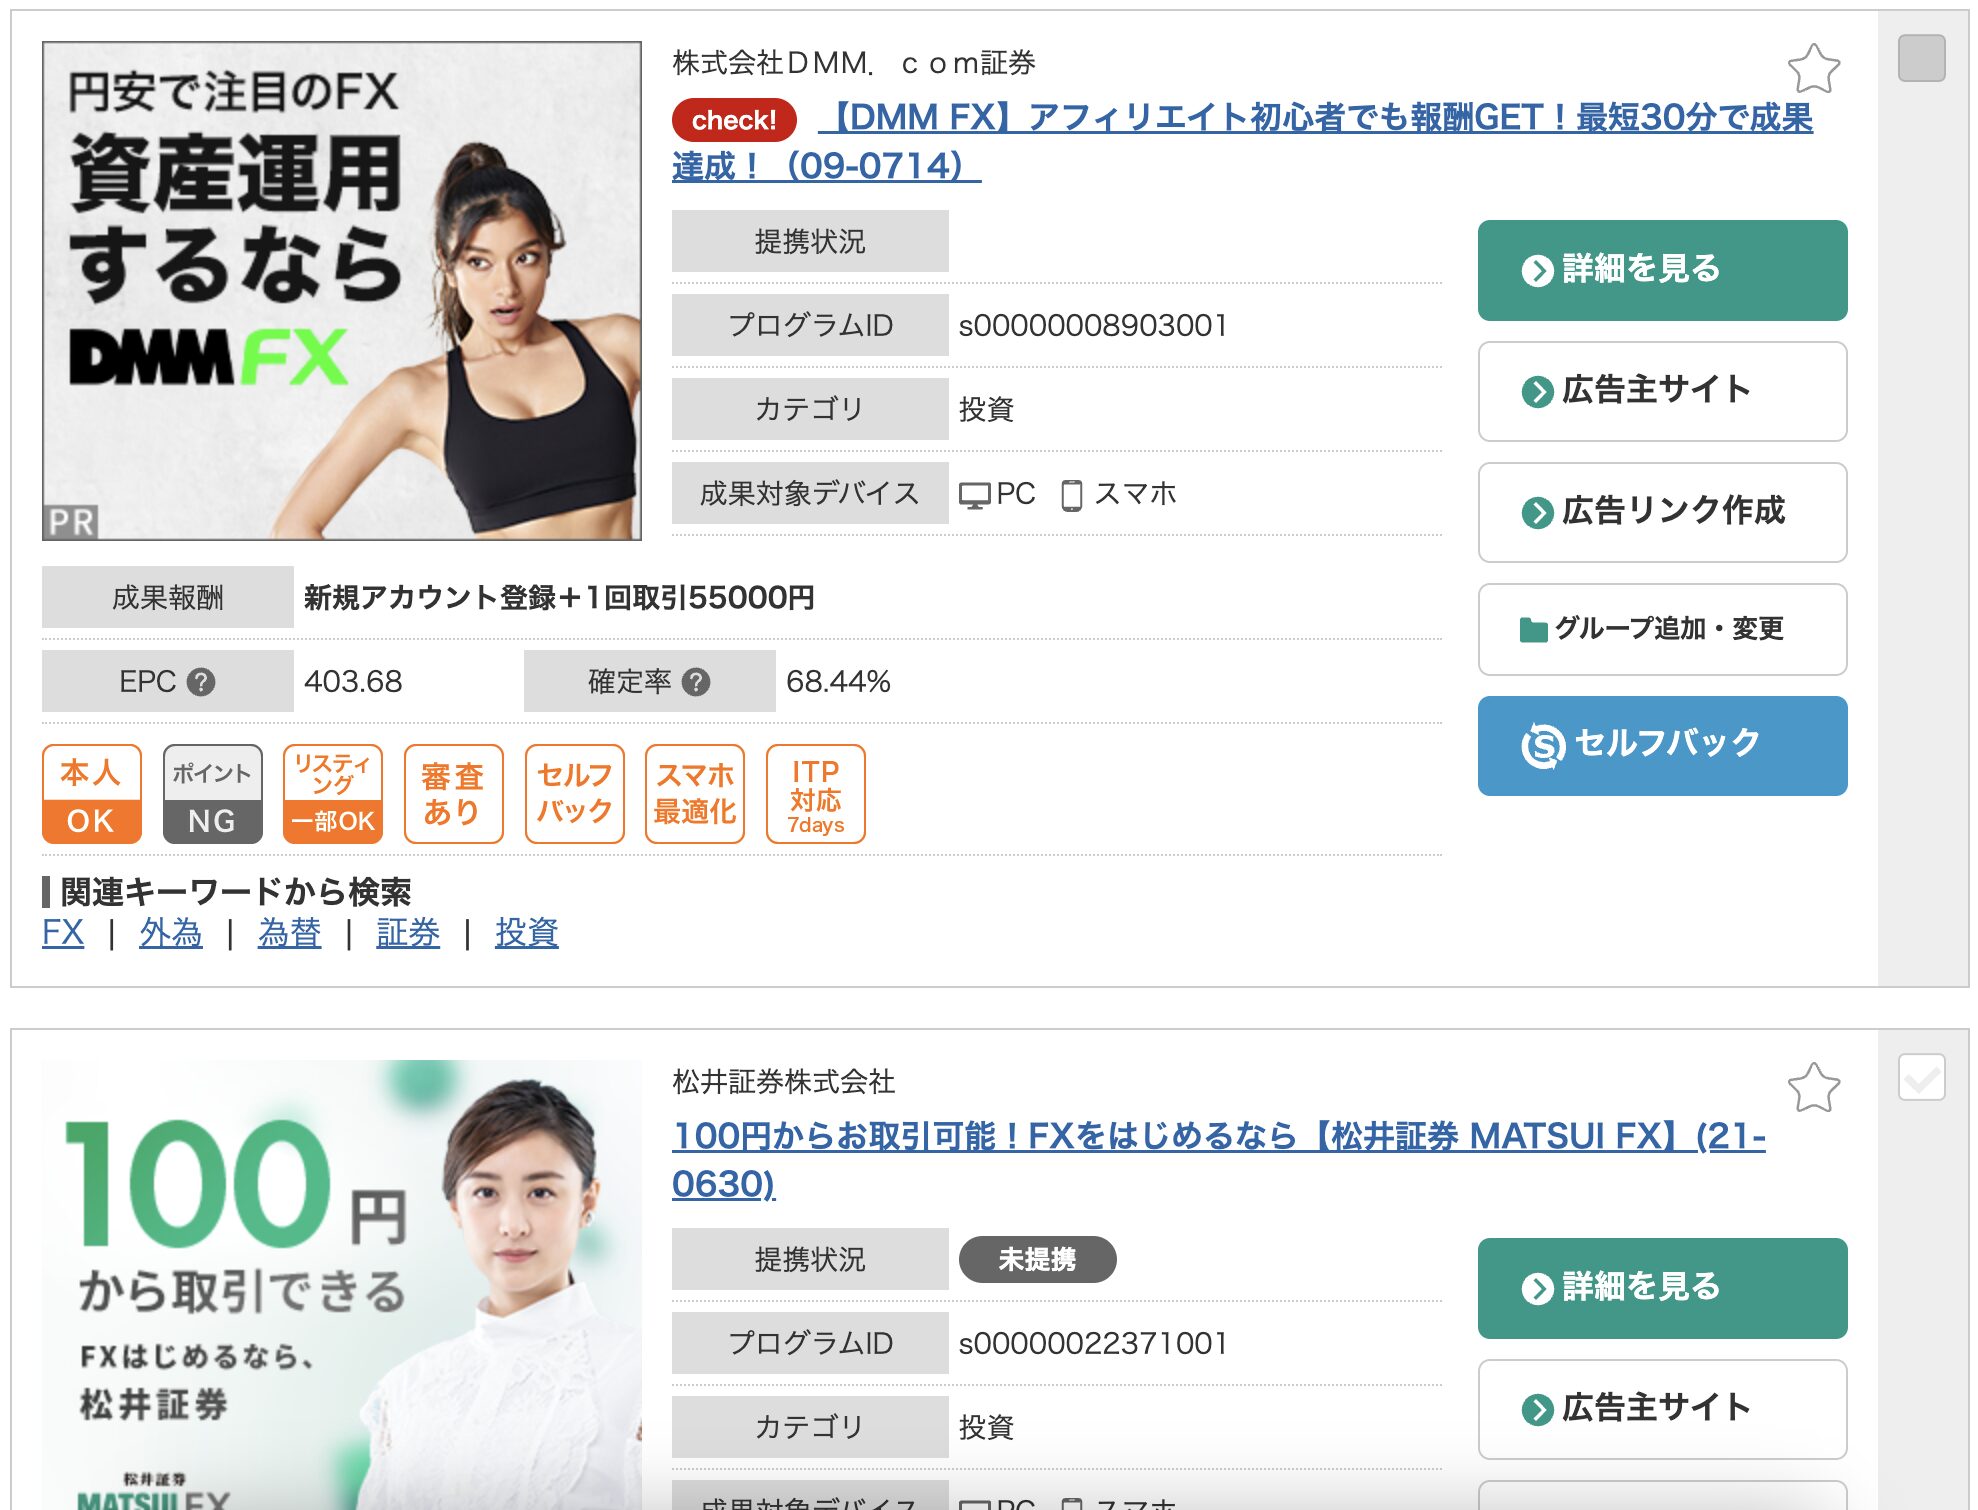Viewport: 1978px width, 1510px height.
Task: Click the ポイントNG badge
Action: [212, 794]
